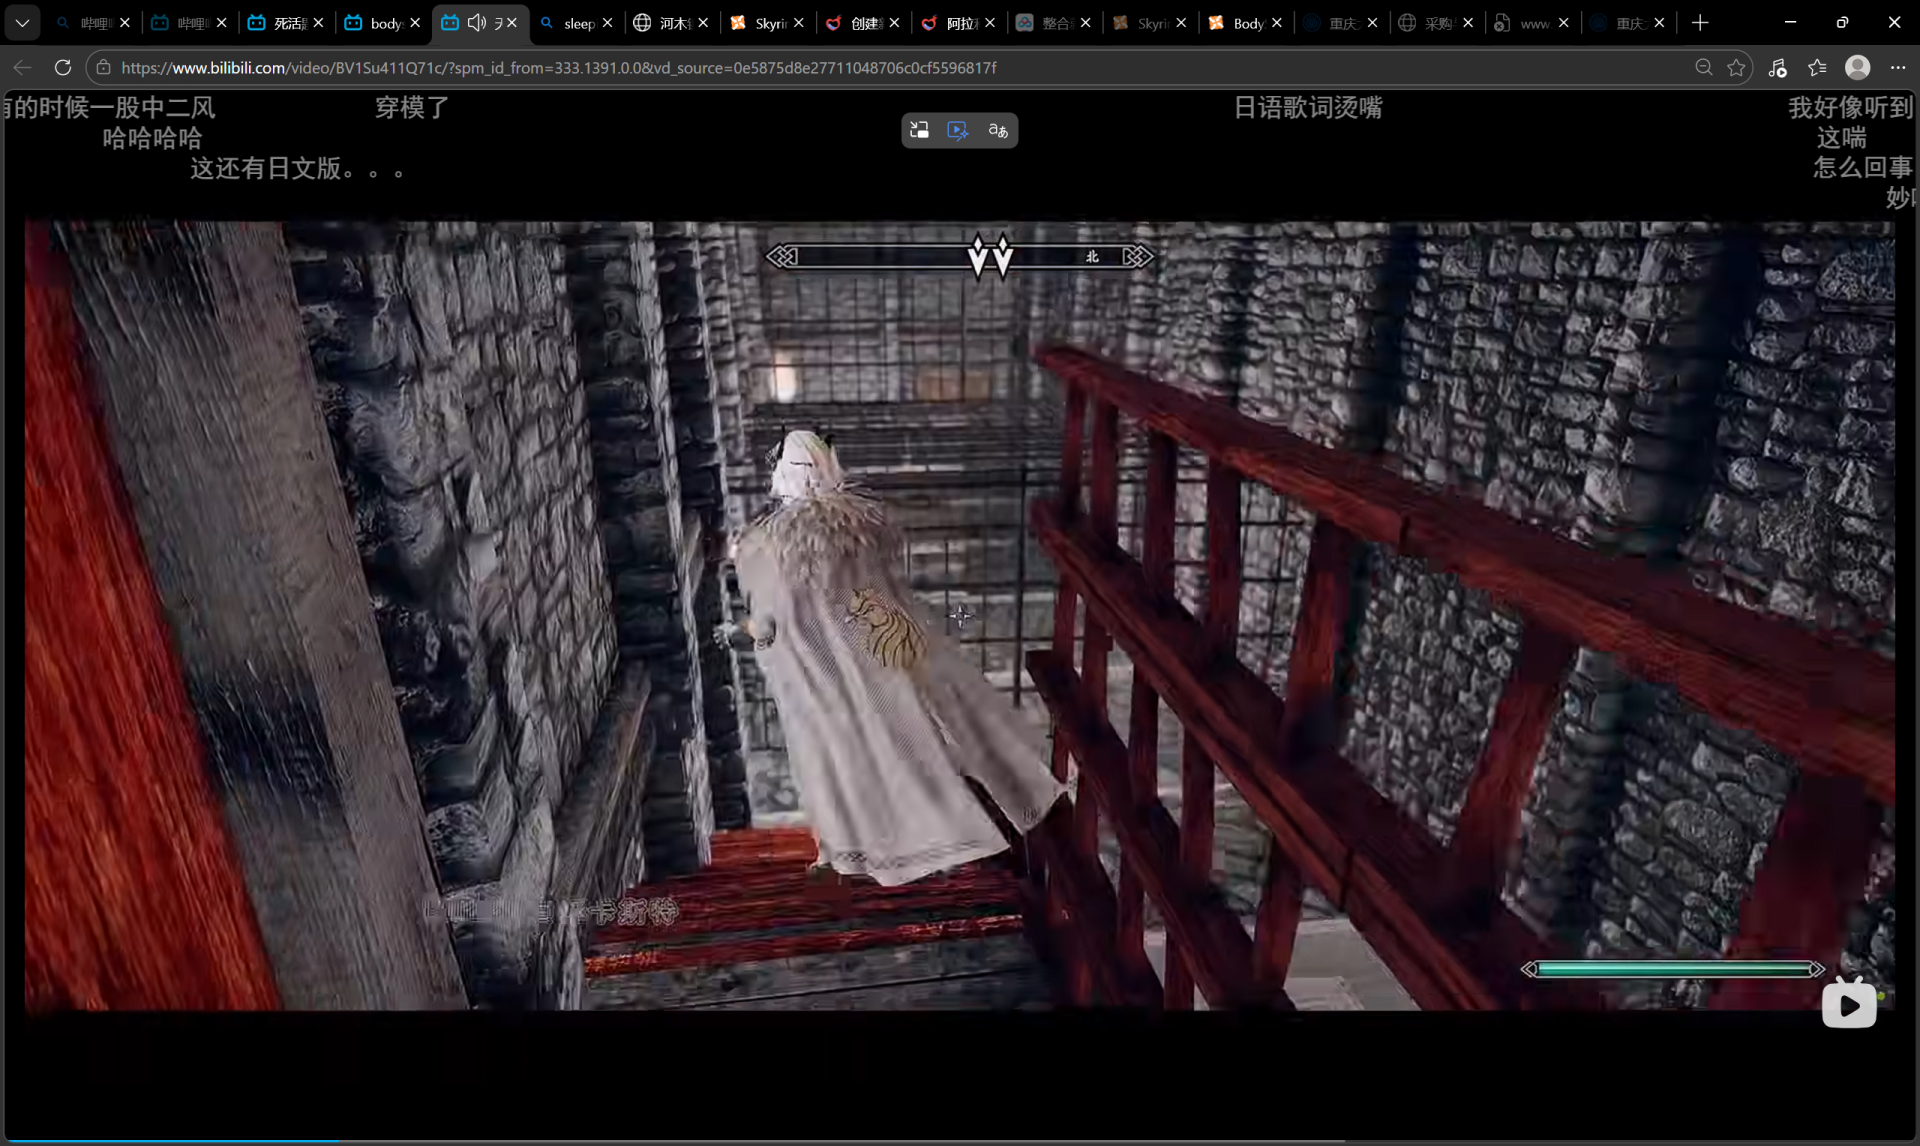Enter picture-in-picture from video overlay
The height and width of the screenshot is (1146, 1920).
pyautogui.click(x=919, y=130)
